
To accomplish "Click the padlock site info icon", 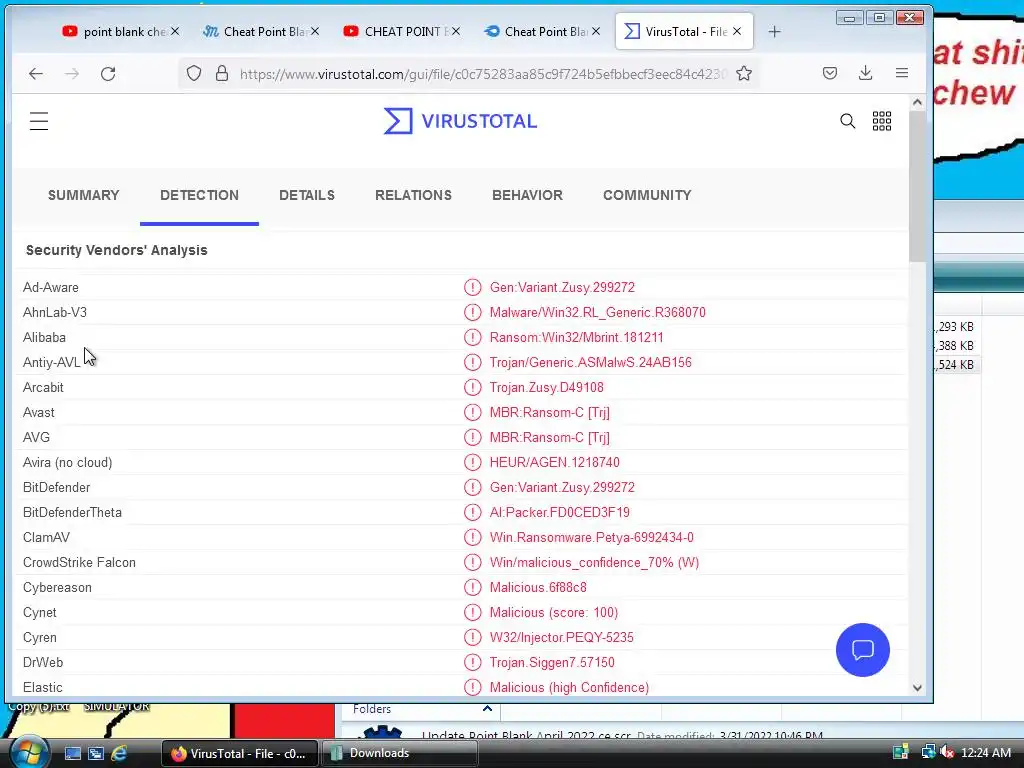I will coord(222,73).
